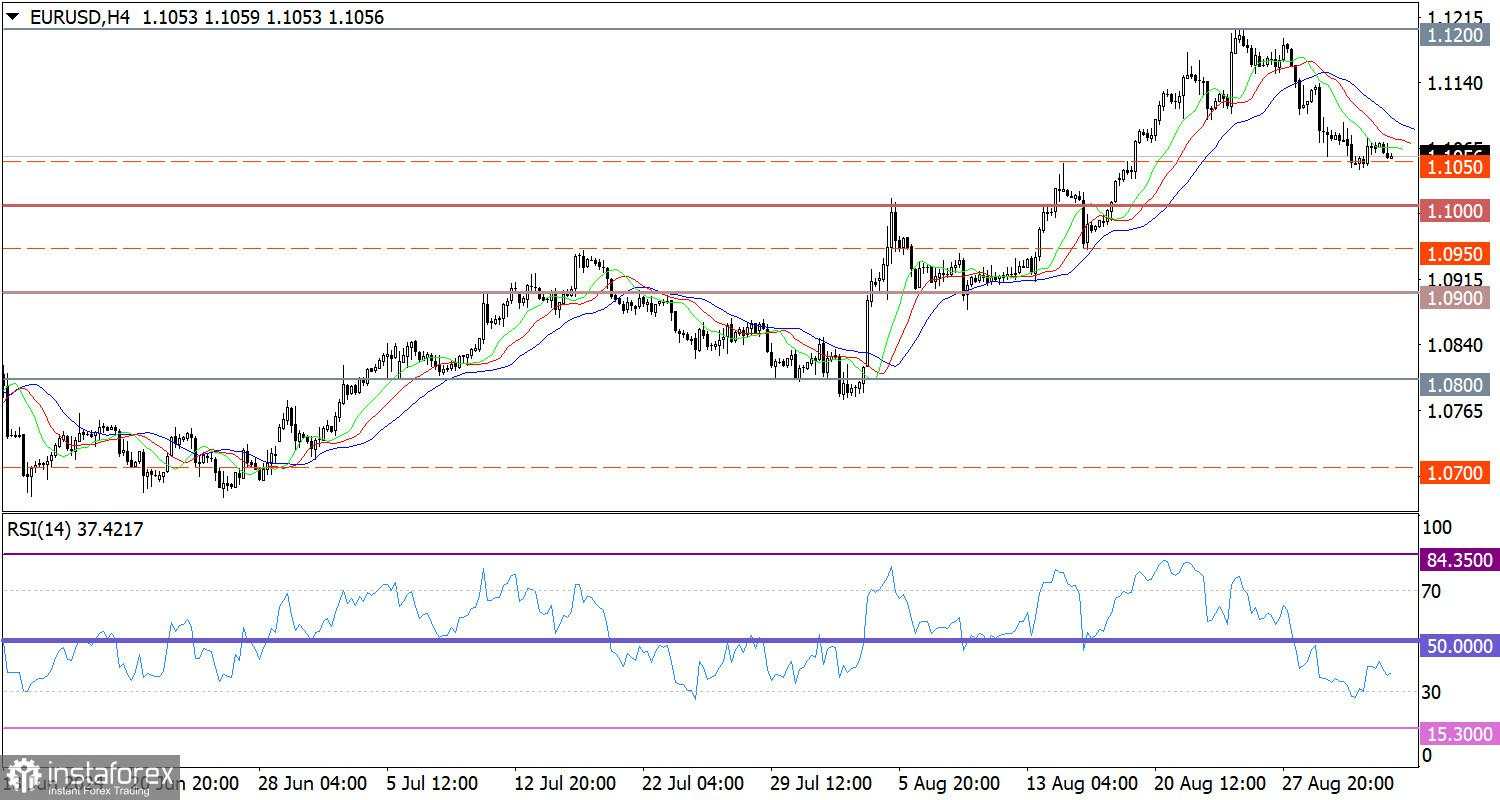The image size is (1500, 800).
Task: Click the 1.0765 price scale value
Action: (1455, 411)
